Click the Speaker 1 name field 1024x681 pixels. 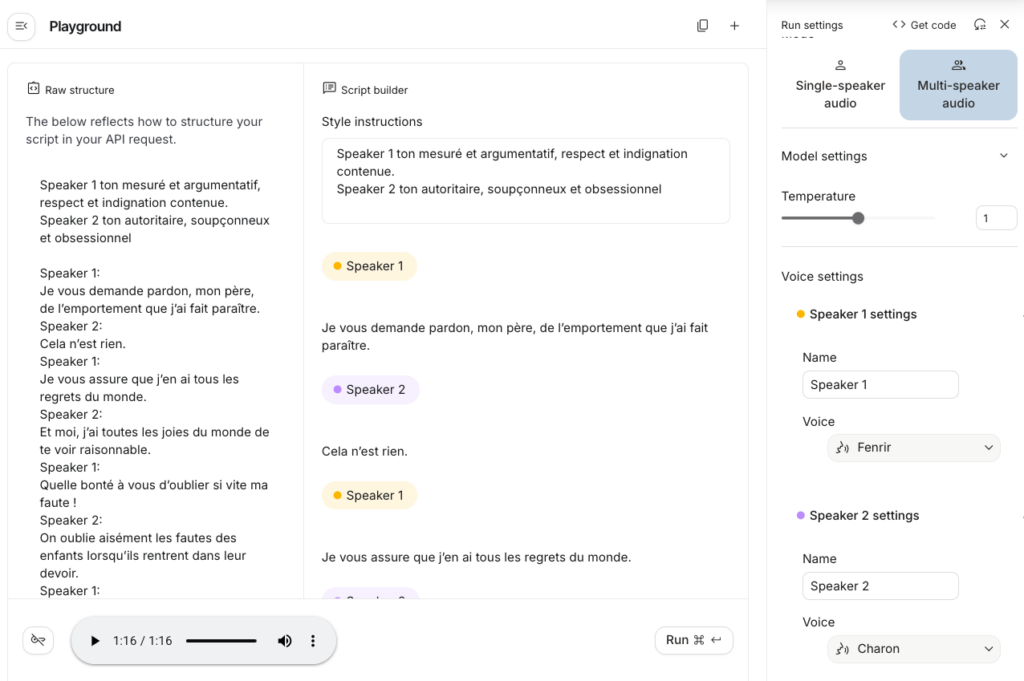pyautogui.click(x=880, y=385)
